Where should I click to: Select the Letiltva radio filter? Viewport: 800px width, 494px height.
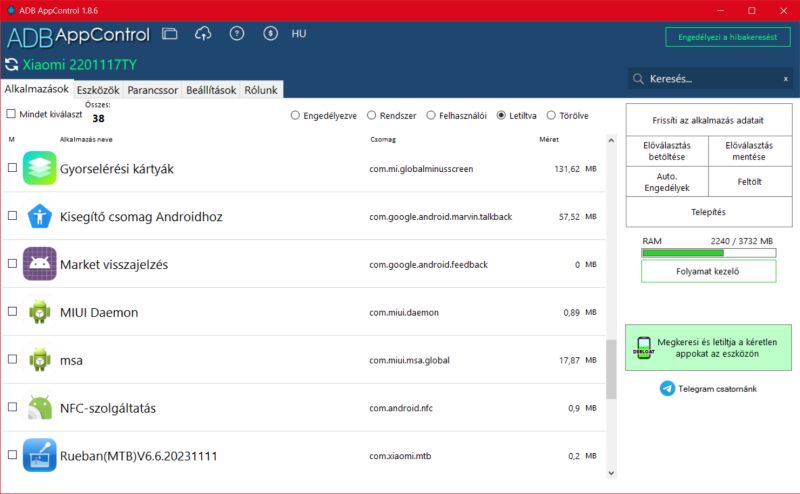[501, 115]
